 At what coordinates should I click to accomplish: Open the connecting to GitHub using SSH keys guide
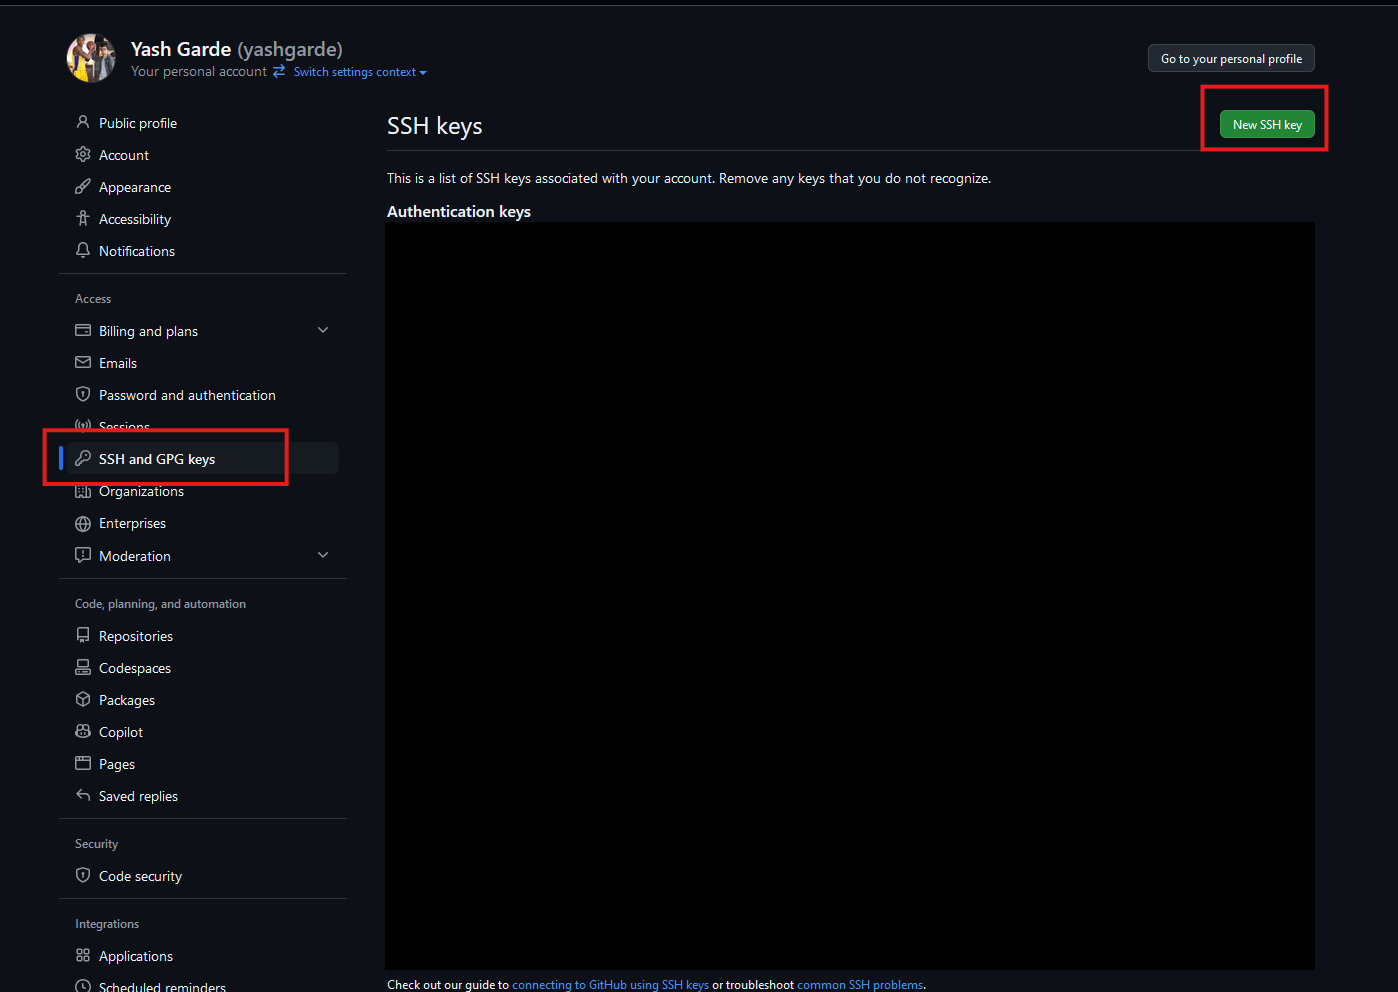pos(611,984)
